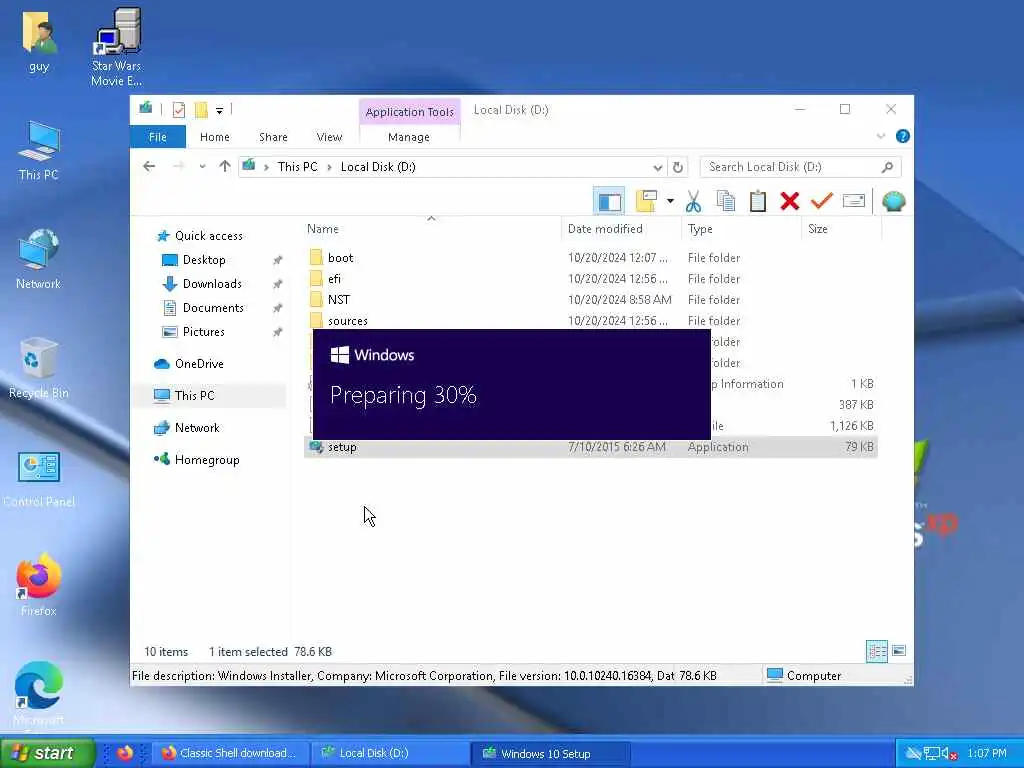
Task: Click the email envelope toolbar icon
Action: (854, 201)
